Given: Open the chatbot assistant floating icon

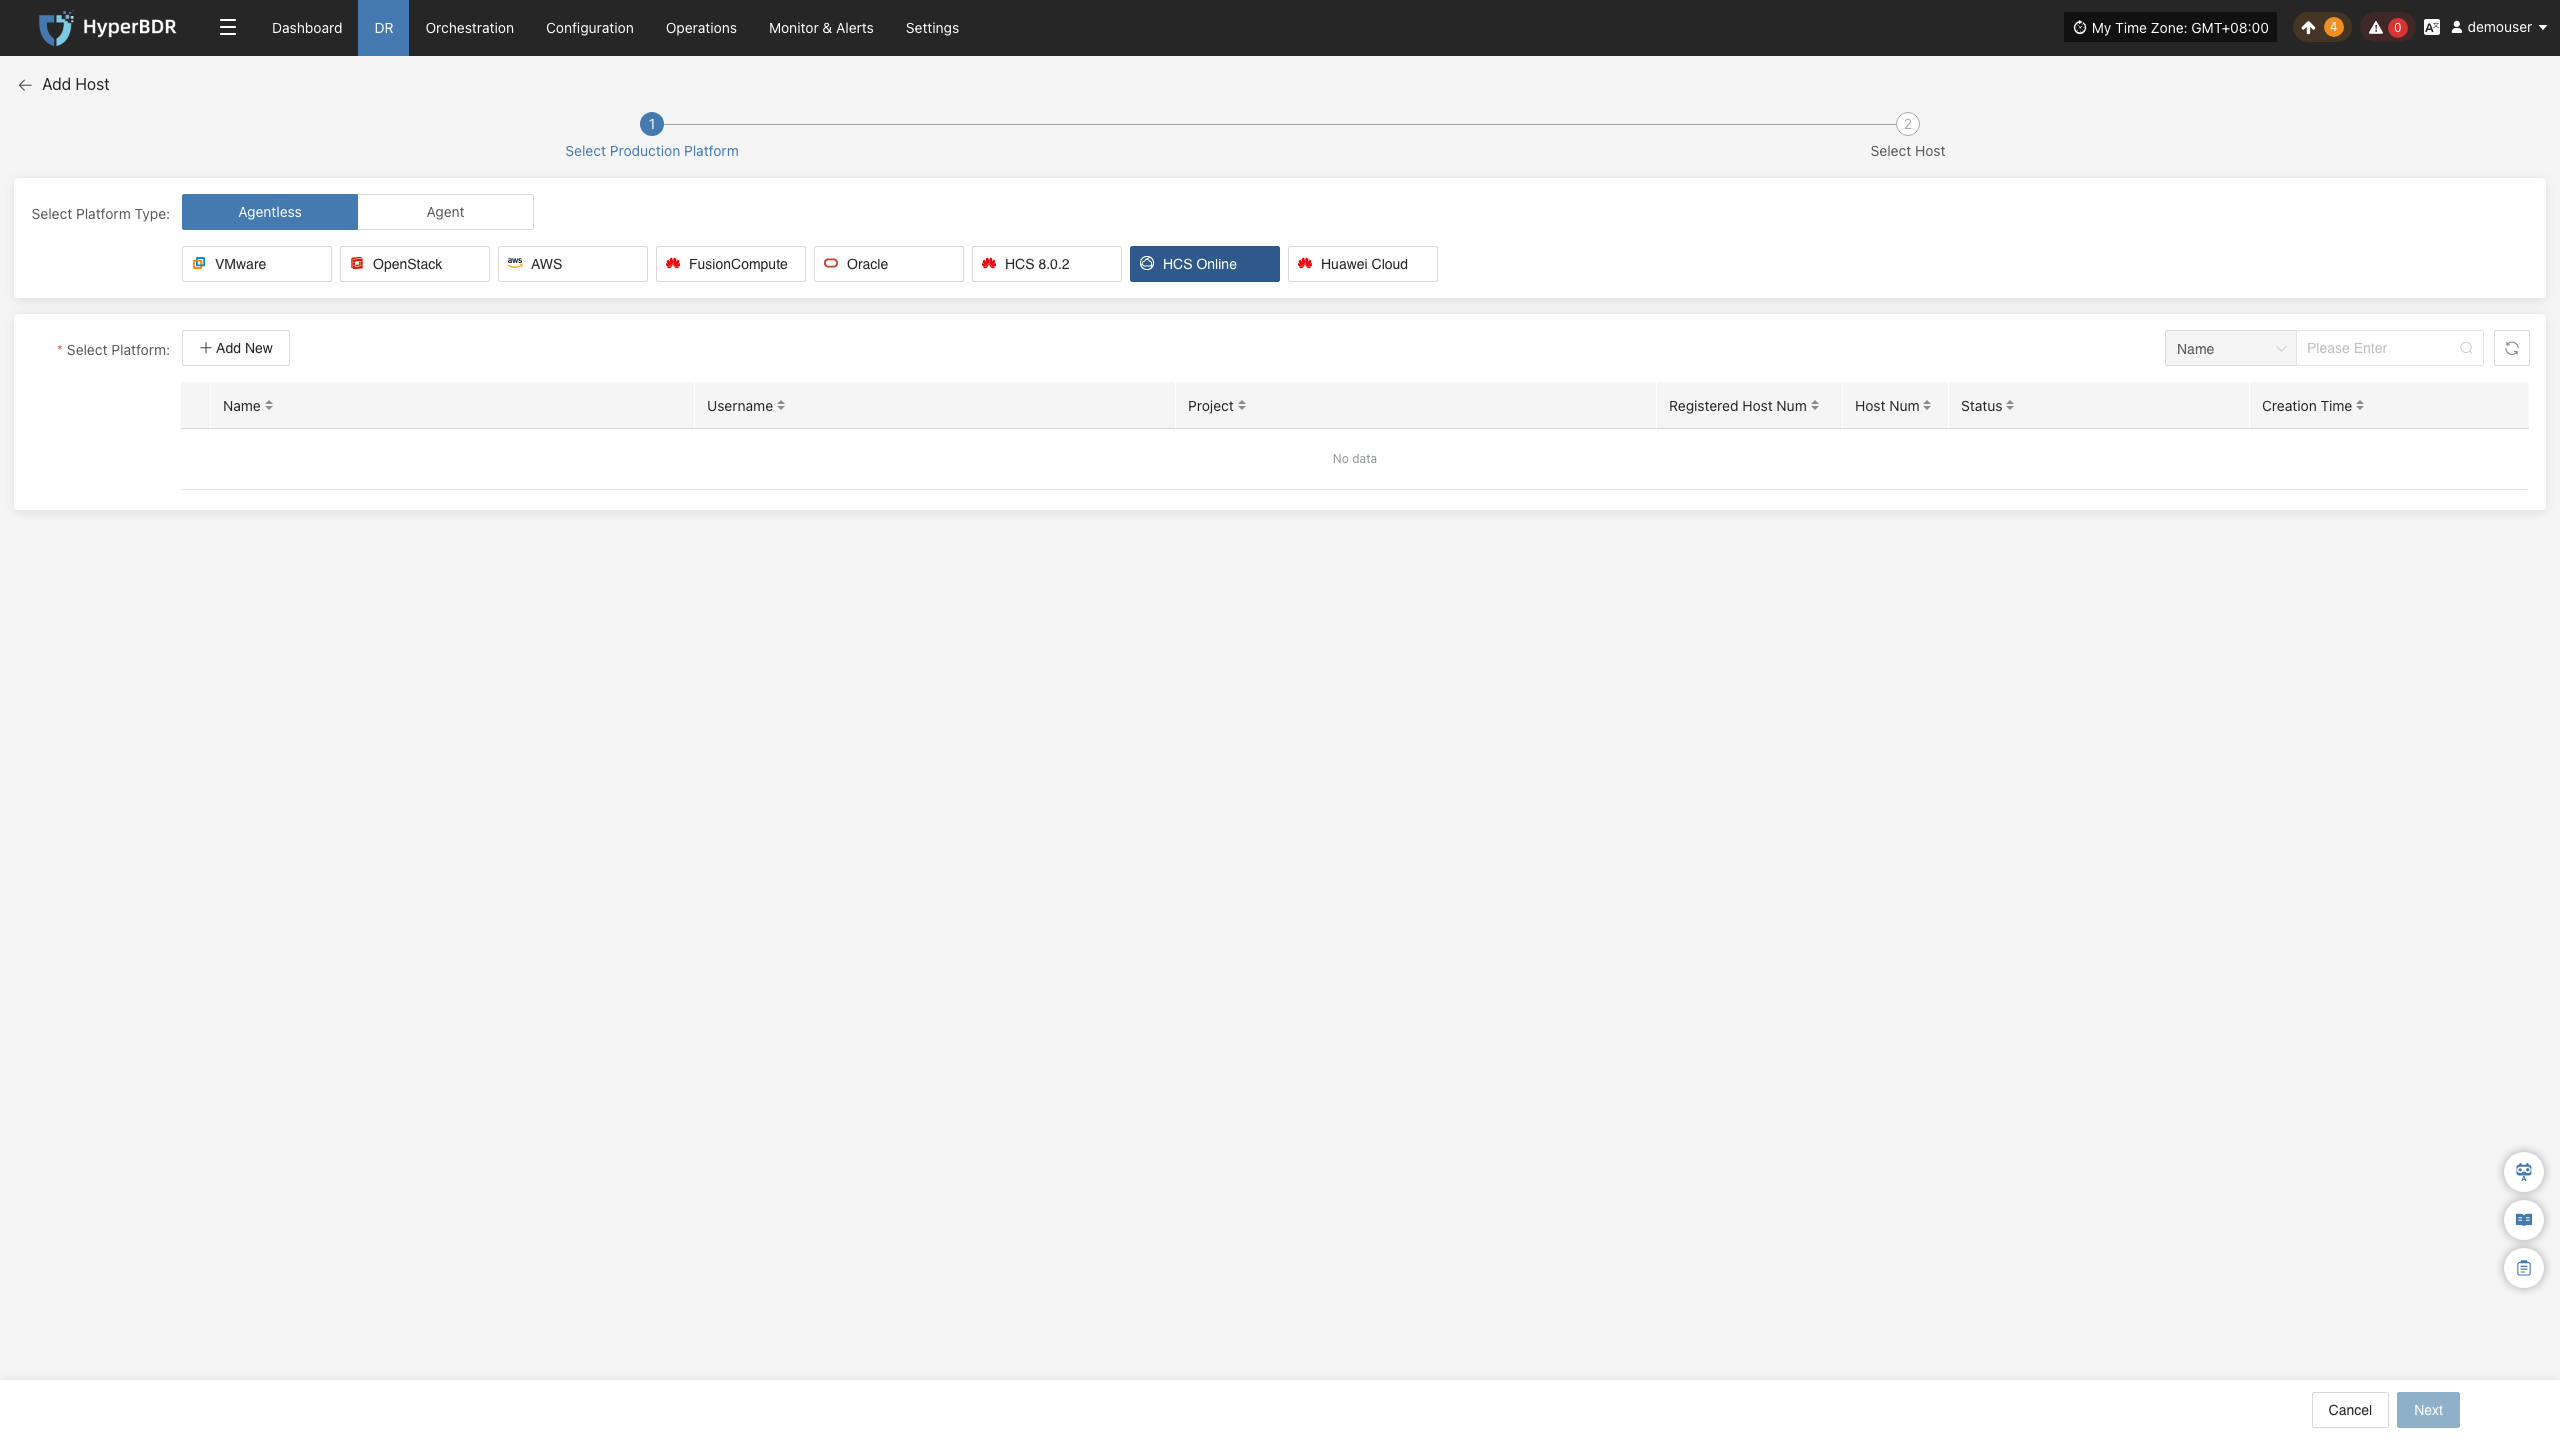Looking at the screenshot, I should [x=2523, y=1172].
